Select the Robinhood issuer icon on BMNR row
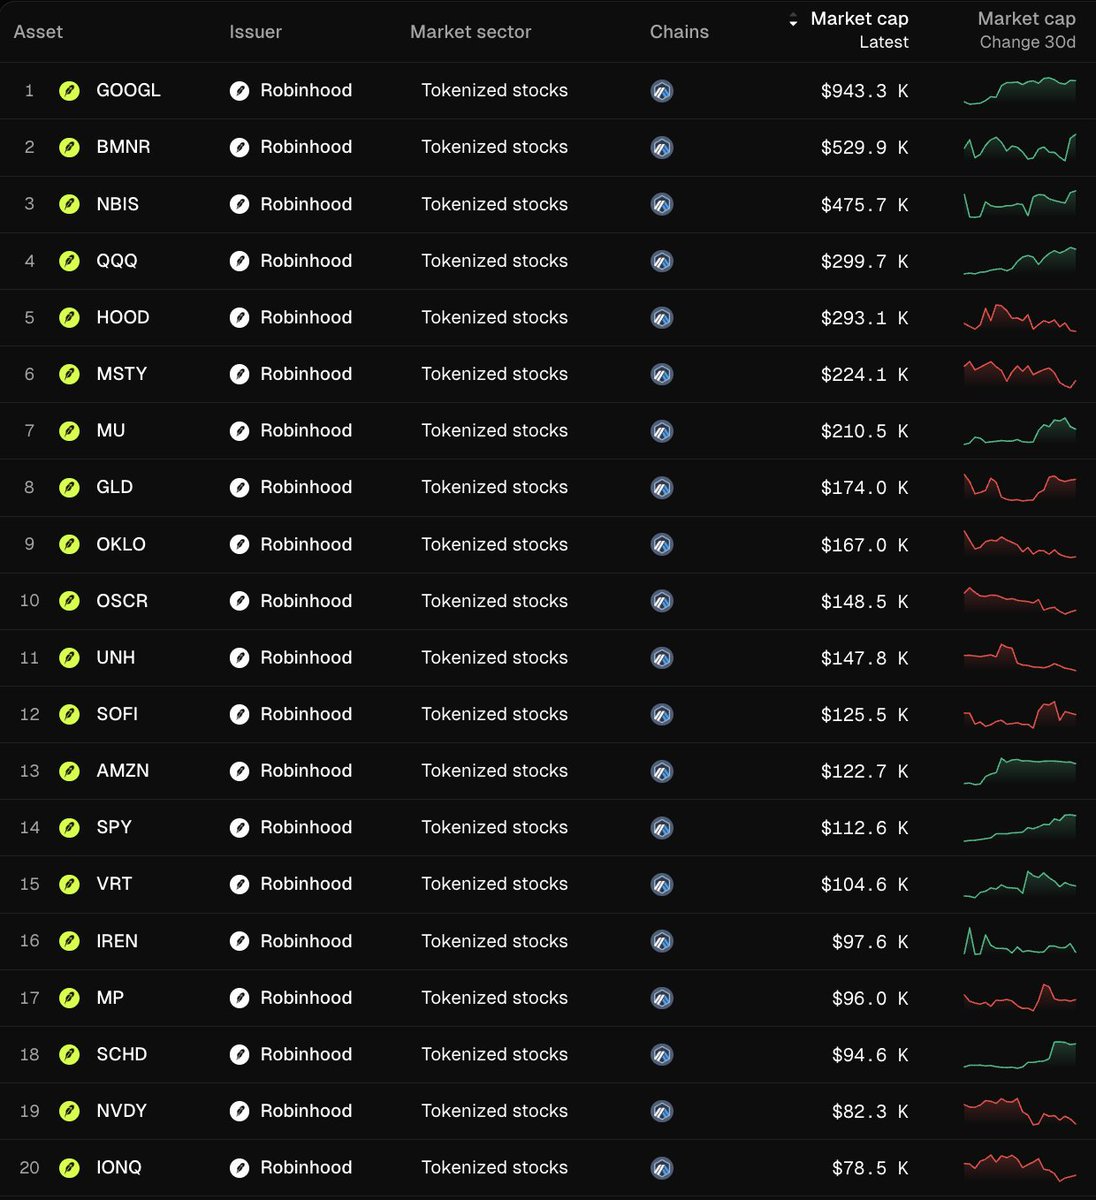This screenshot has width=1096, height=1200. tap(240, 147)
